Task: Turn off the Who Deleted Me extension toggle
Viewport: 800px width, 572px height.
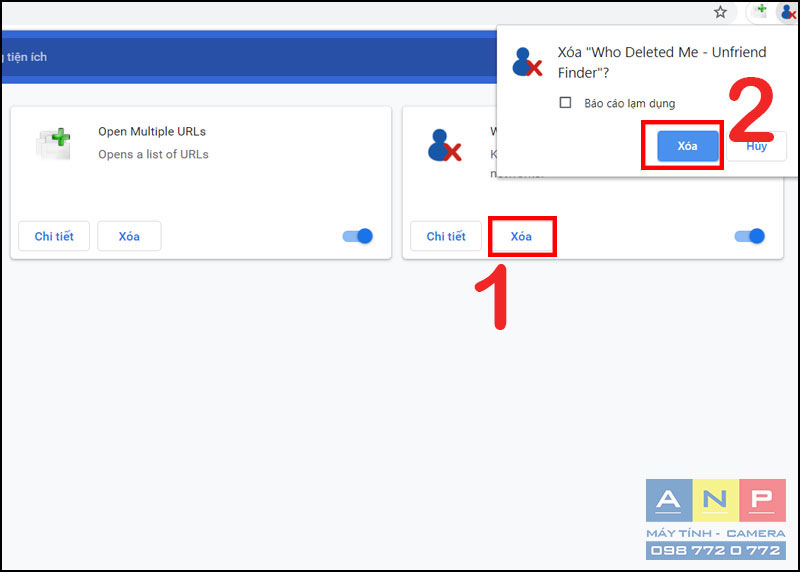Action: click(x=749, y=236)
